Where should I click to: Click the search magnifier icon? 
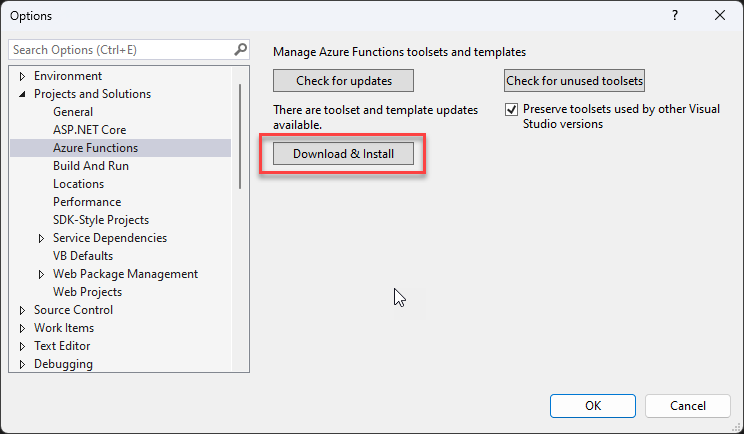[x=240, y=49]
